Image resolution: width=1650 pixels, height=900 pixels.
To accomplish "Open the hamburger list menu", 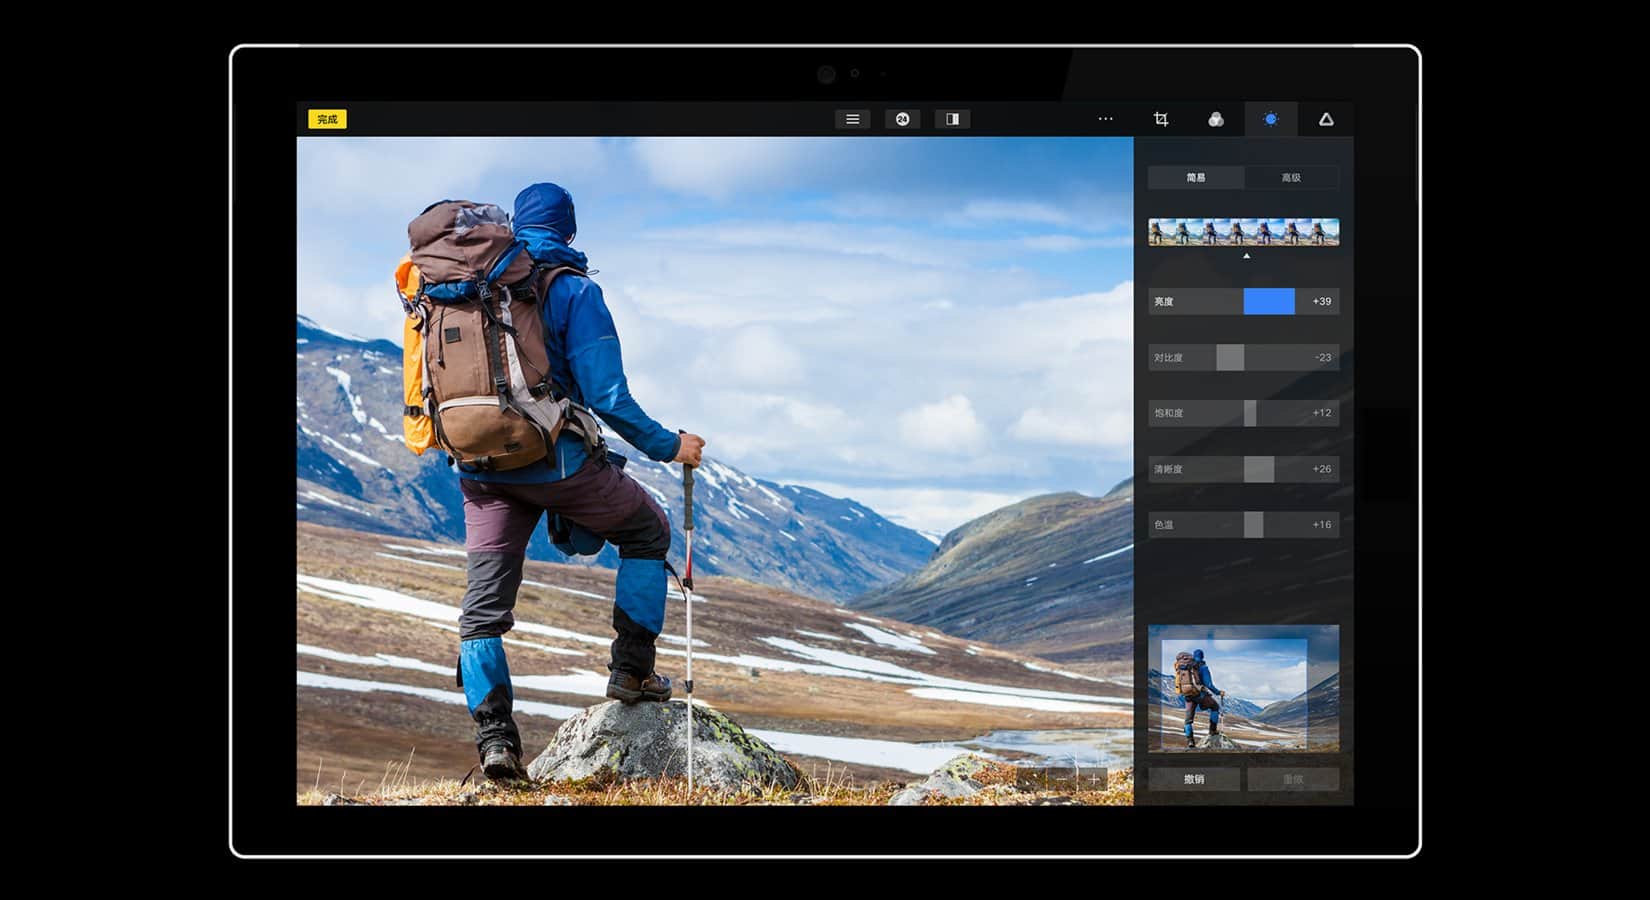I will click(852, 119).
